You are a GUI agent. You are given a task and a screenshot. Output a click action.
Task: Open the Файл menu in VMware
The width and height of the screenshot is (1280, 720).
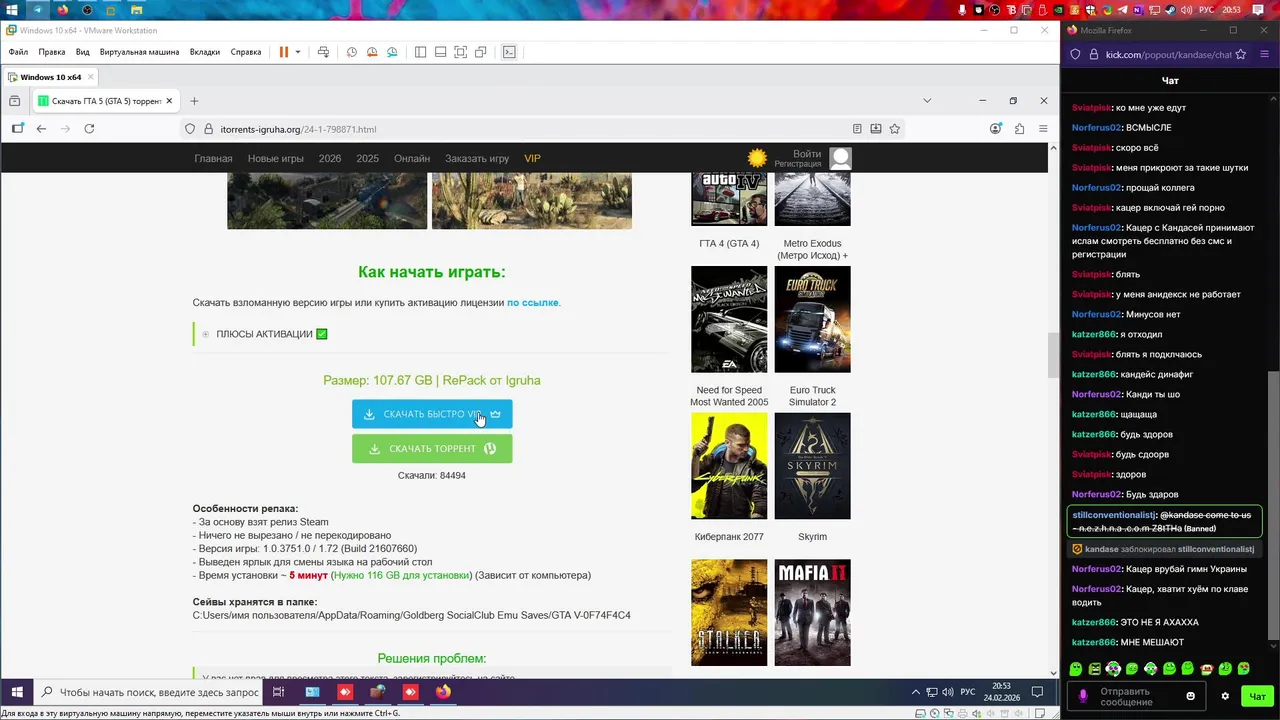(18, 52)
